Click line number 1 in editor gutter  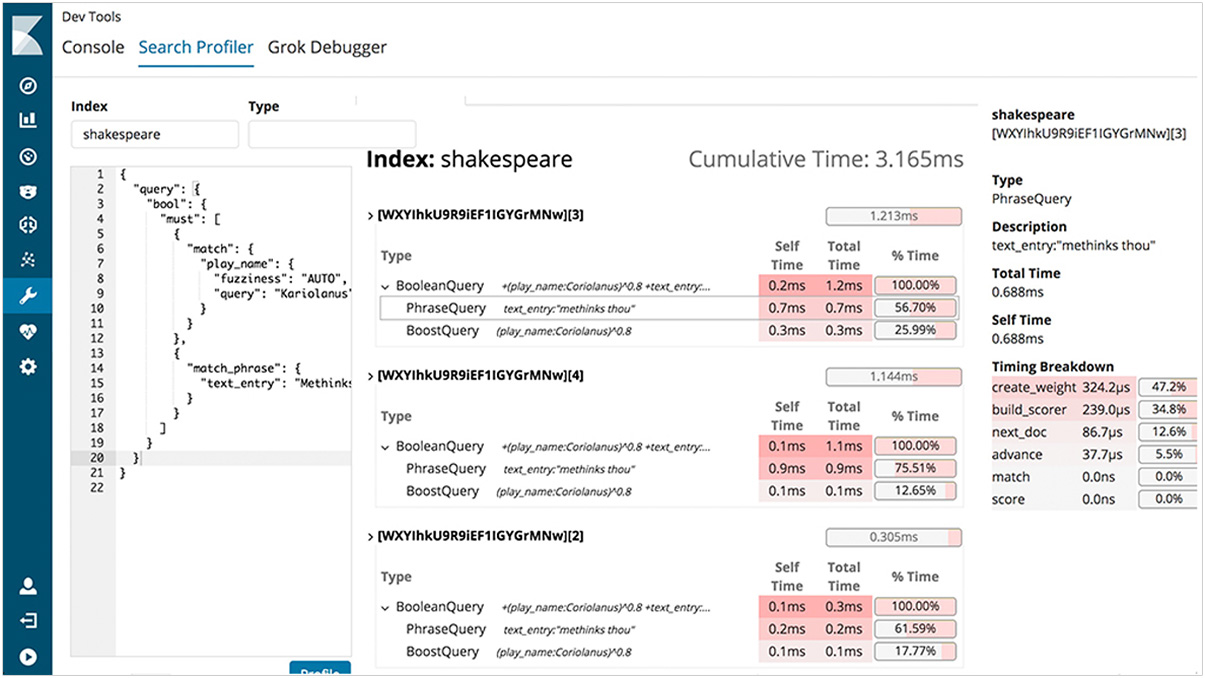(100, 174)
